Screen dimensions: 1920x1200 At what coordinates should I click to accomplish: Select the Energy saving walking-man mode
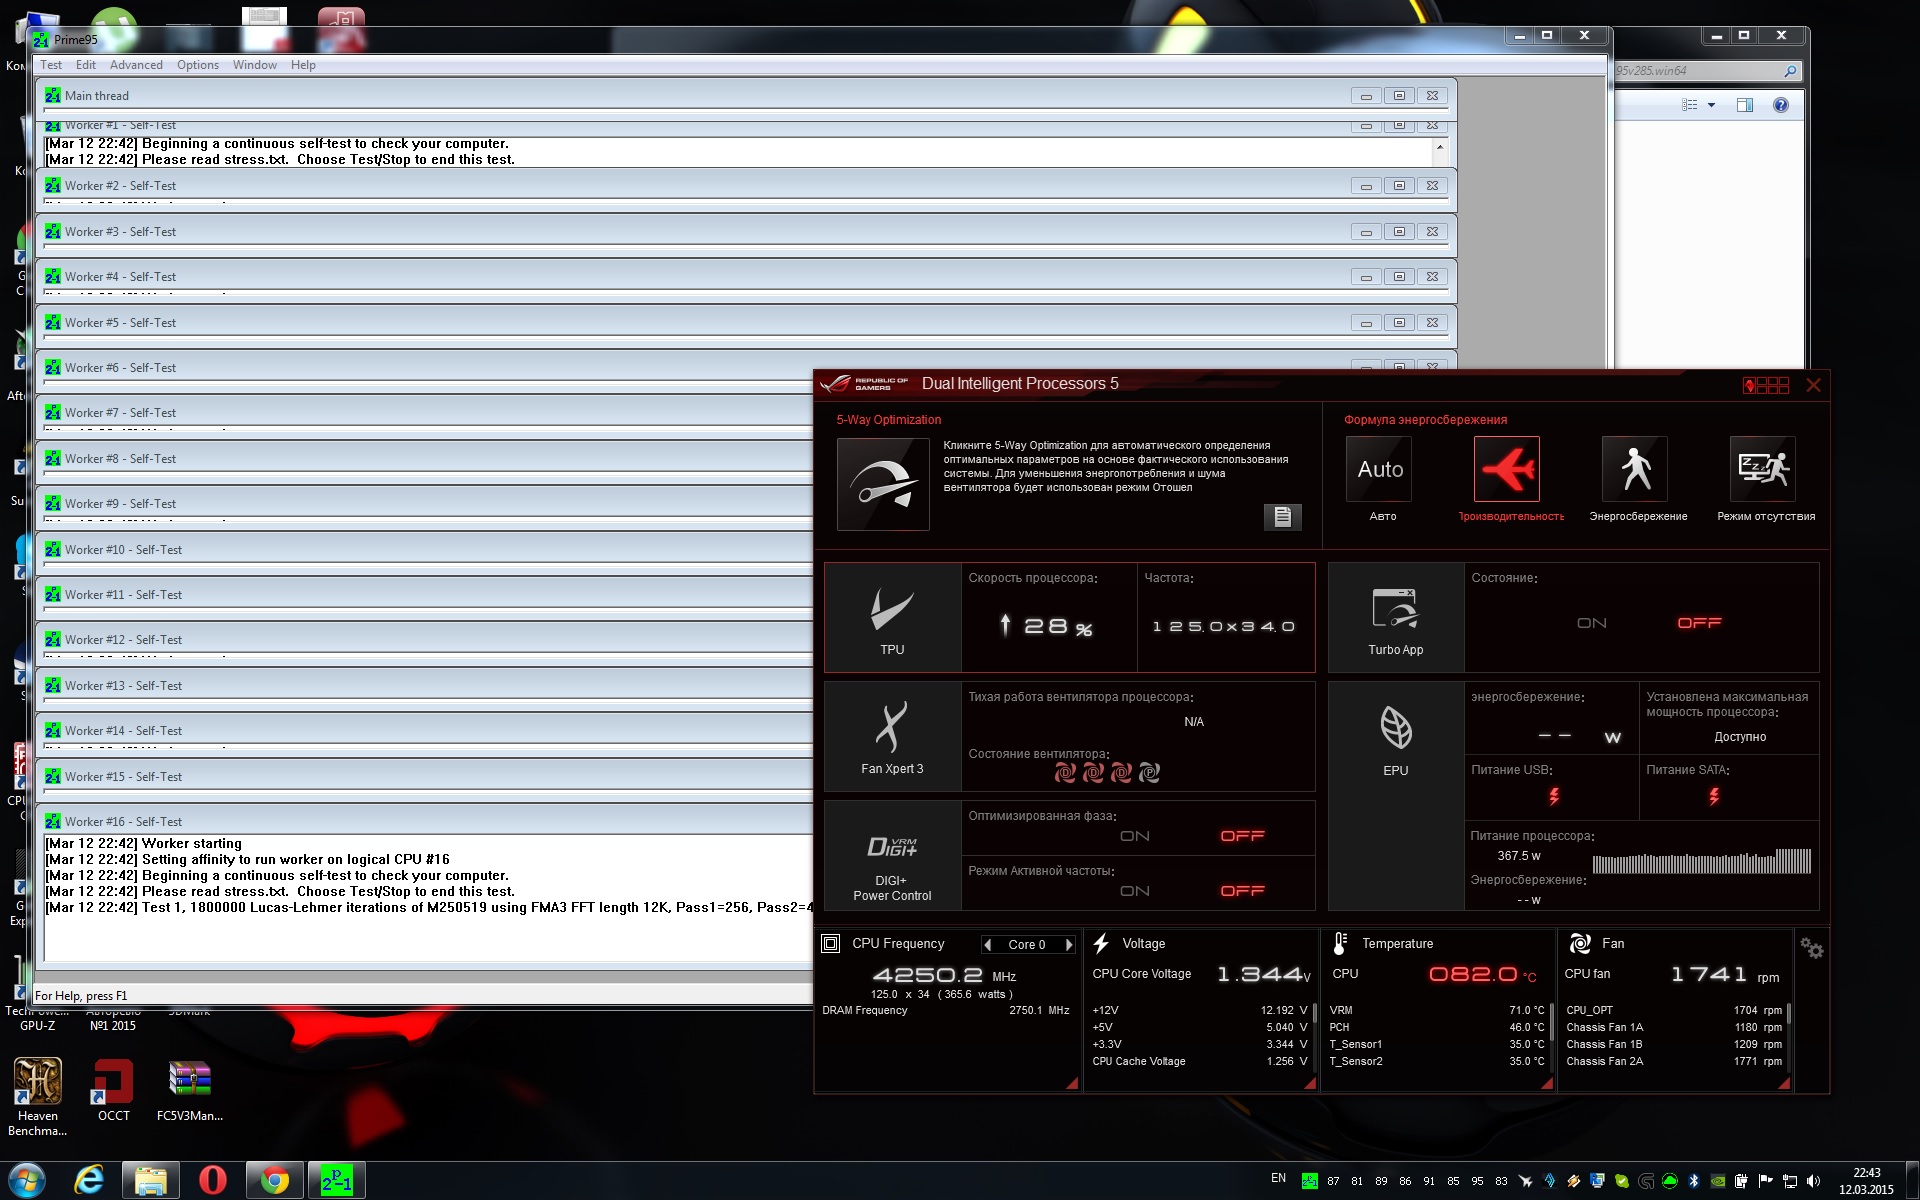tap(1634, 469)
